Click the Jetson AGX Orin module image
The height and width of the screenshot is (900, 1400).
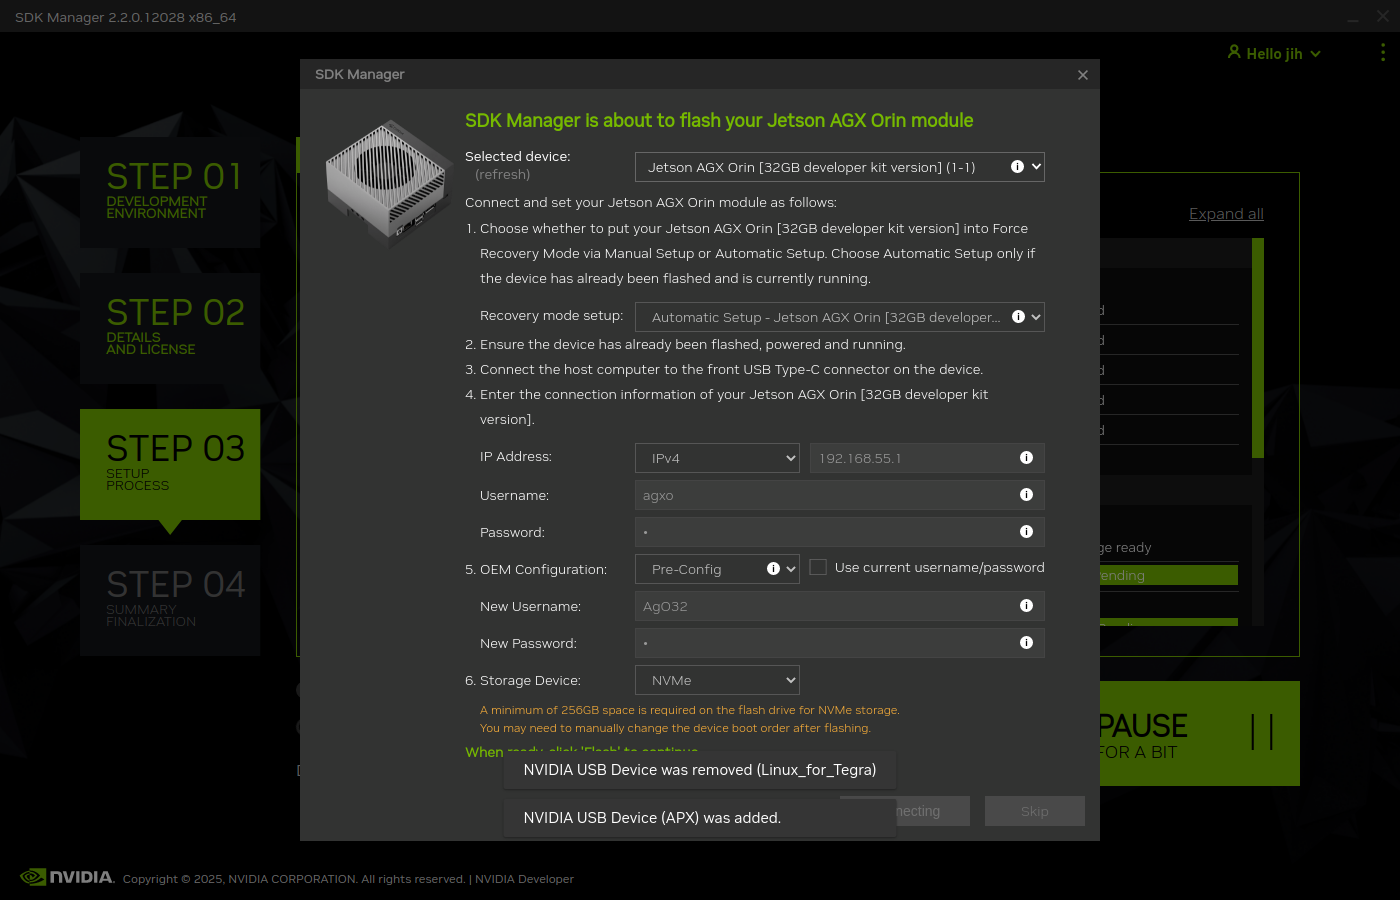(x=388, y=184)
